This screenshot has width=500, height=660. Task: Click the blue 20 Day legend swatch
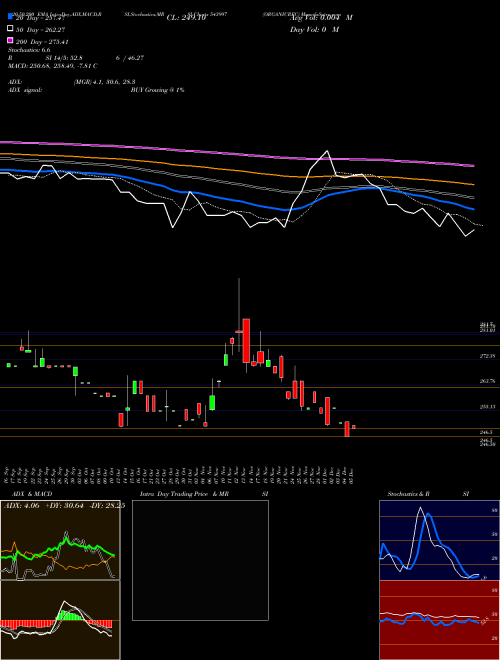(x=10, y=16)
